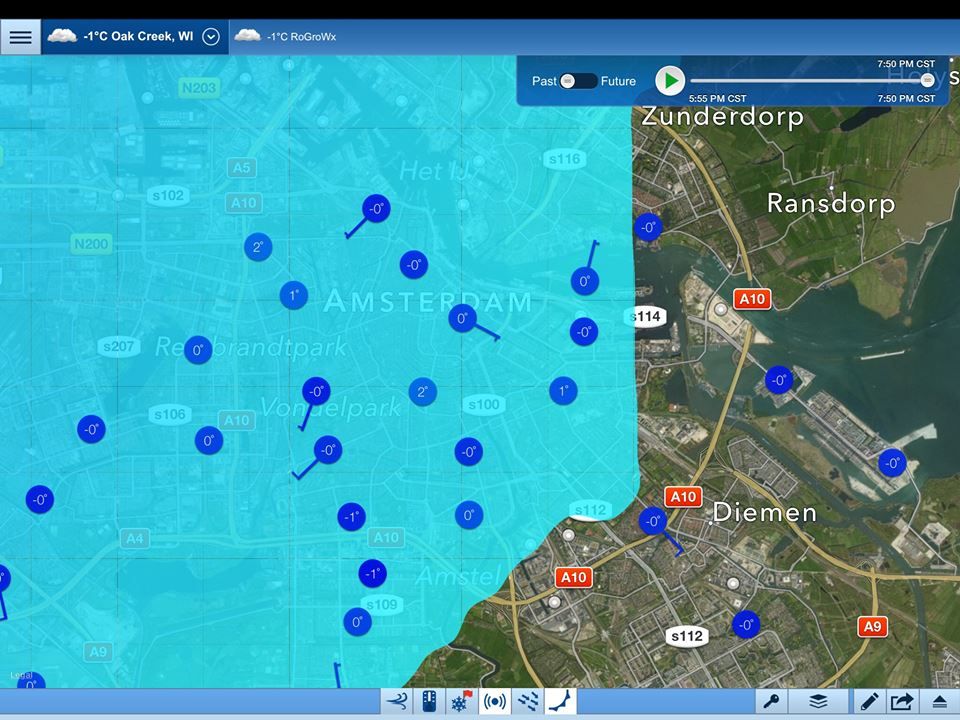960x720 pixels.
Task: Tap the 2° station marker left of s100
Action: click(422, 392)
